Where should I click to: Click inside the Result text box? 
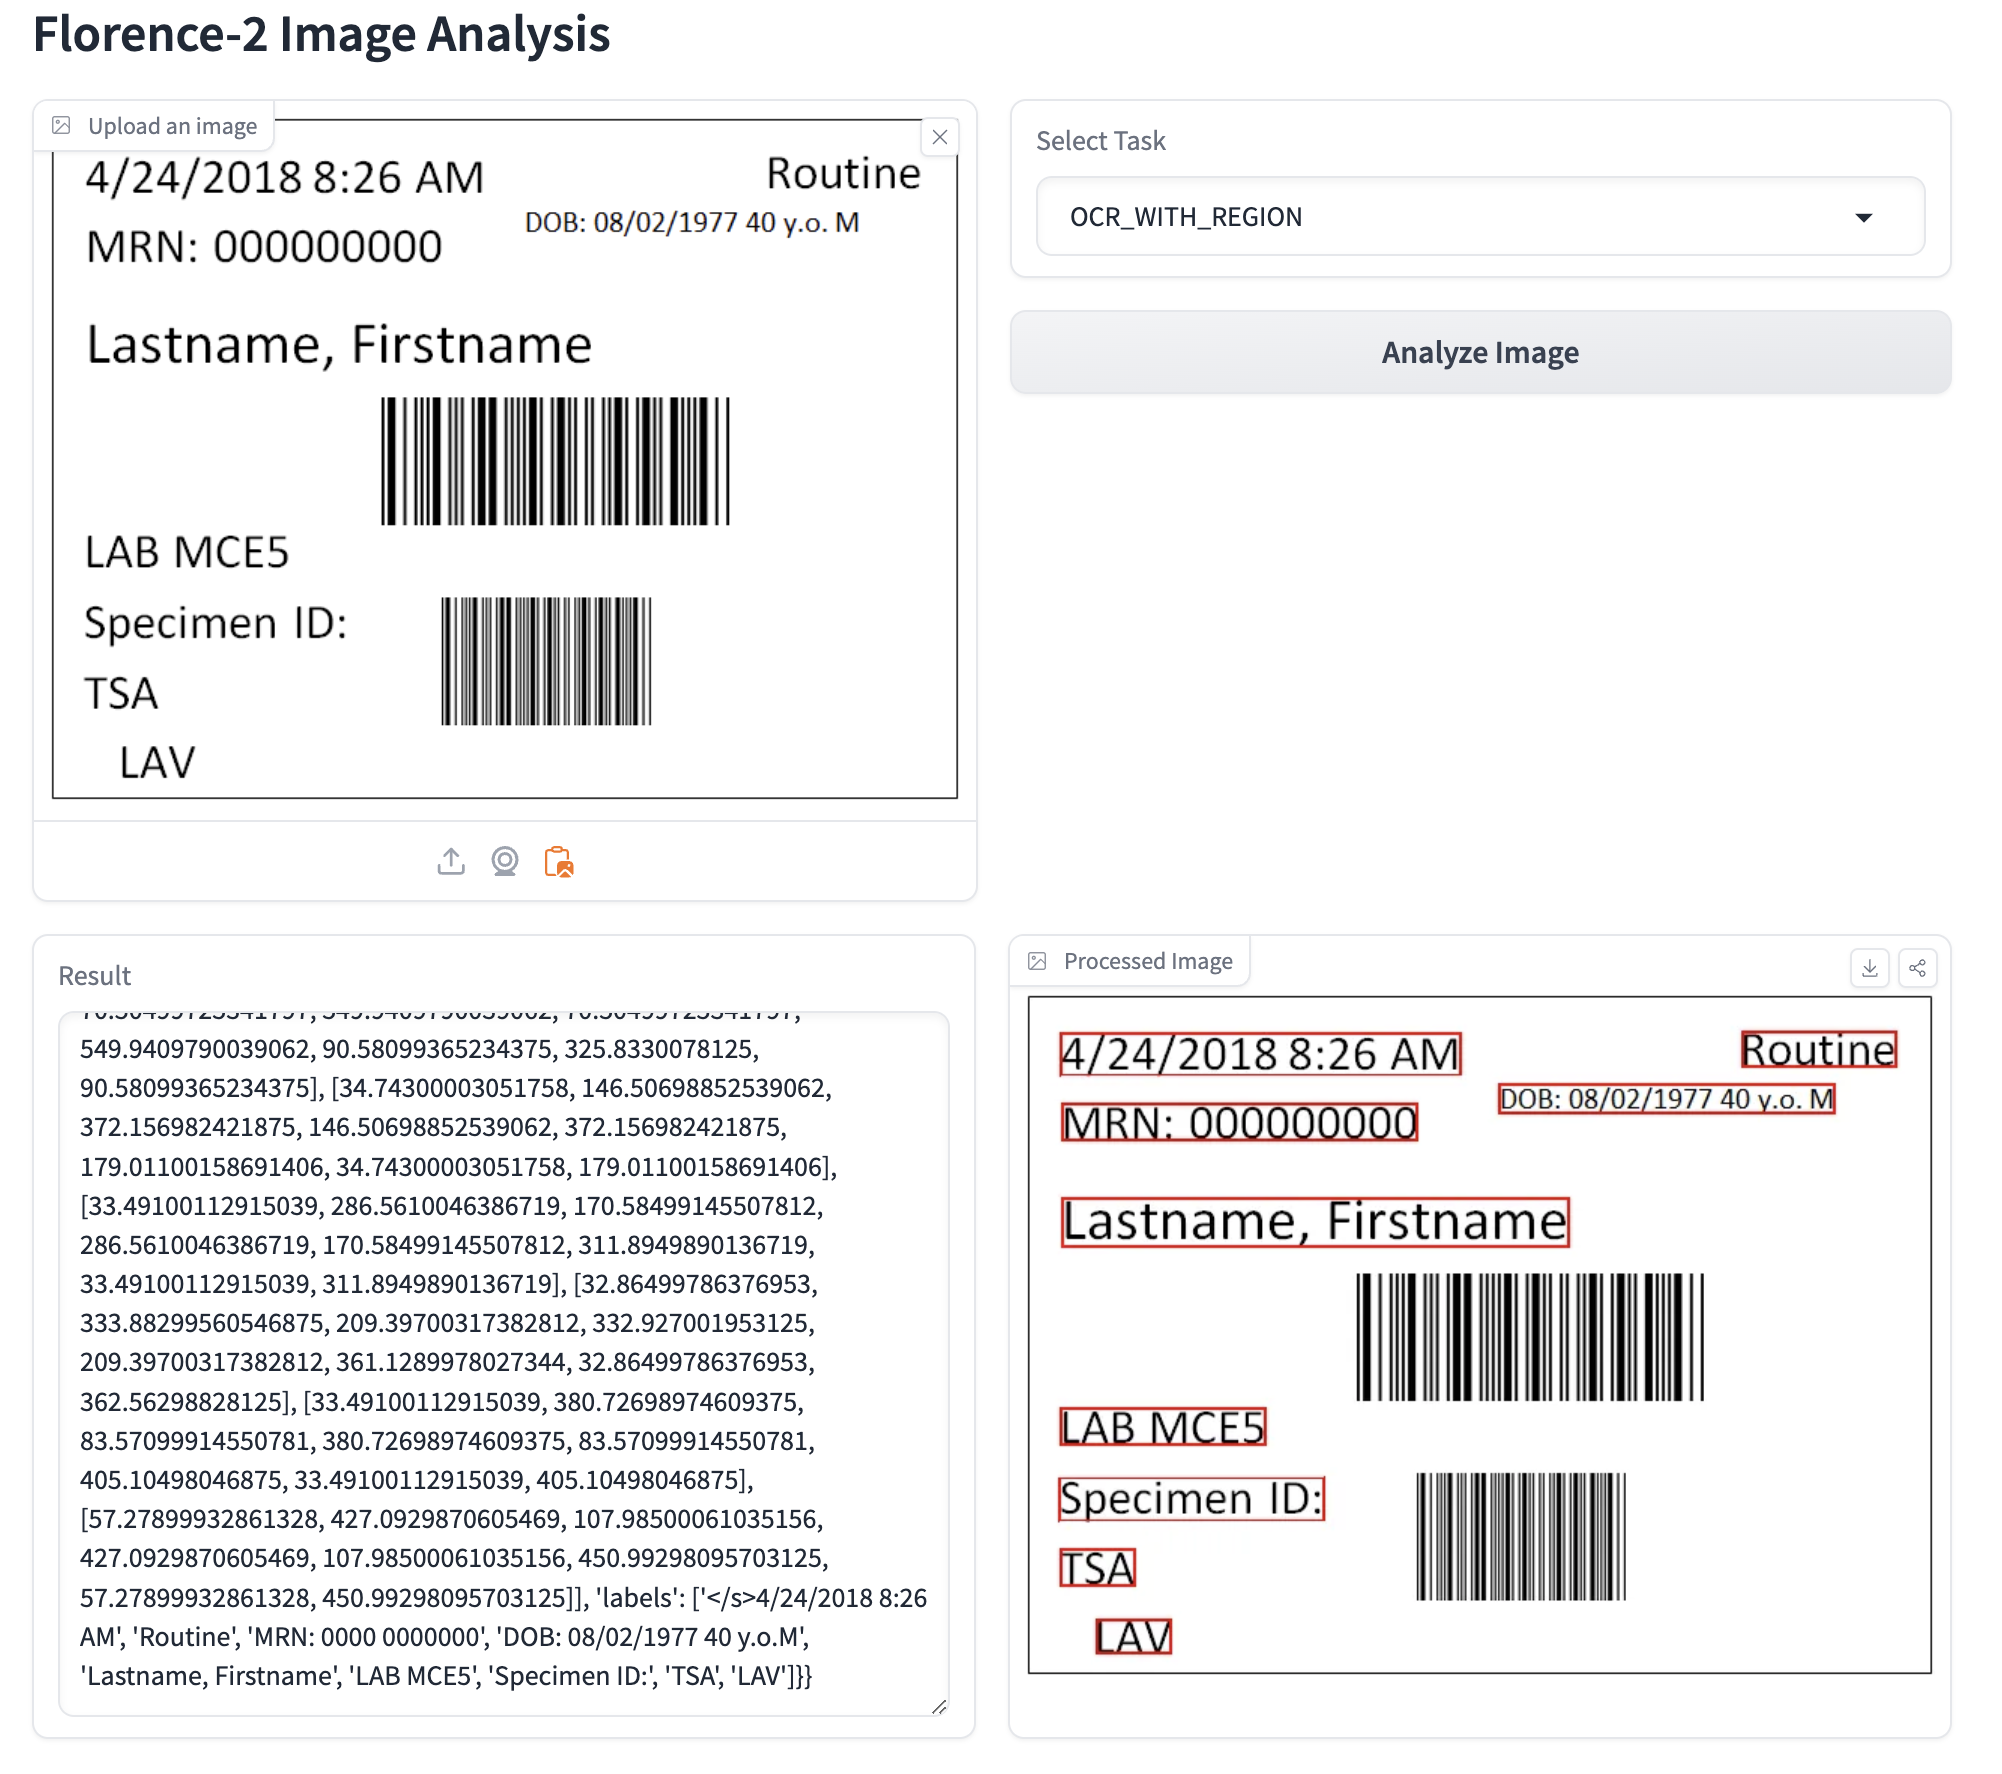(x=504, y=1363)
